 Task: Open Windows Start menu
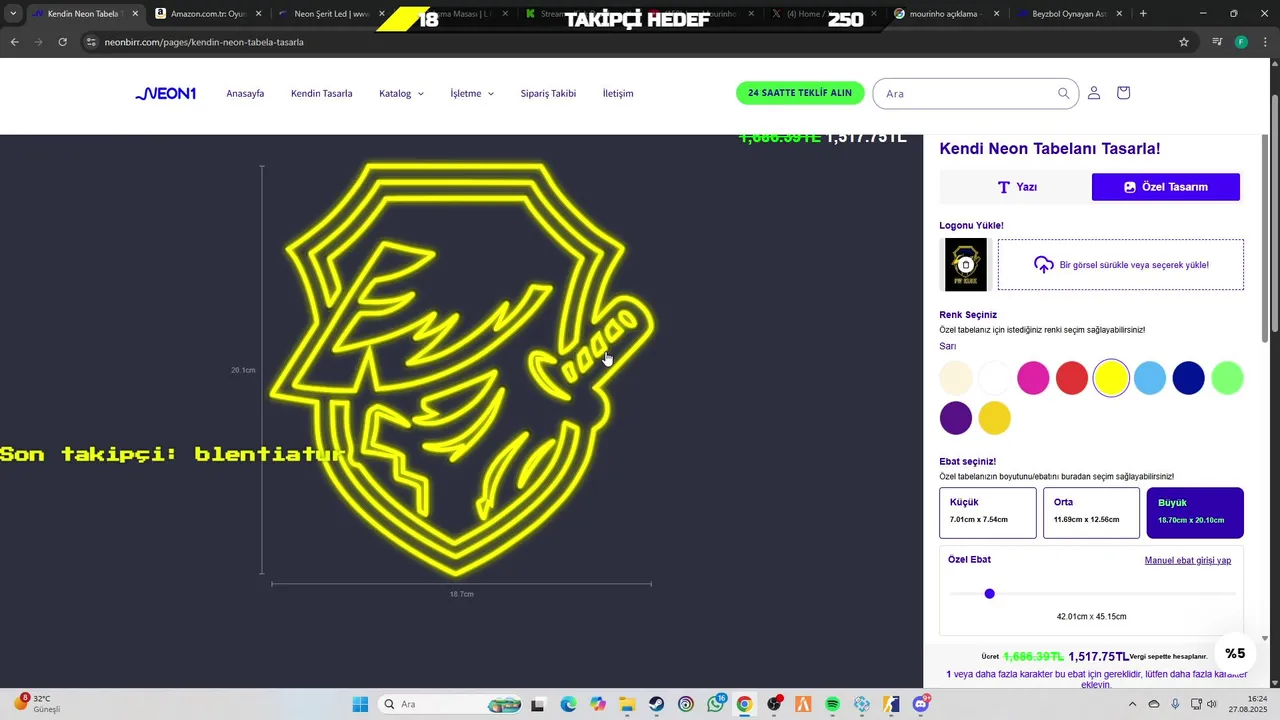pos(360,704)
